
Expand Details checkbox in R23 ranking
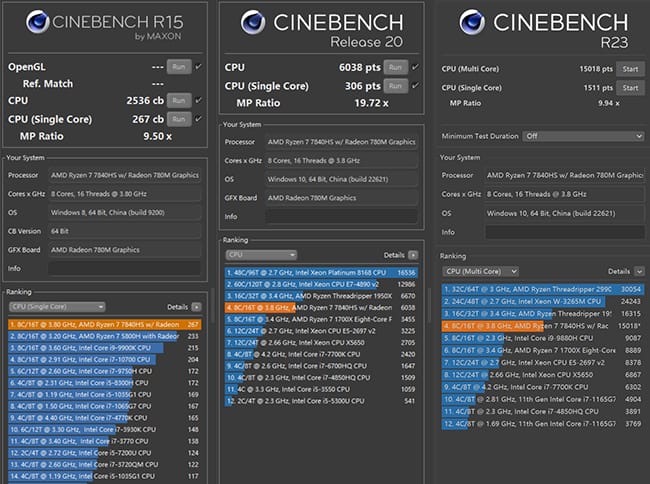point(639,271)
